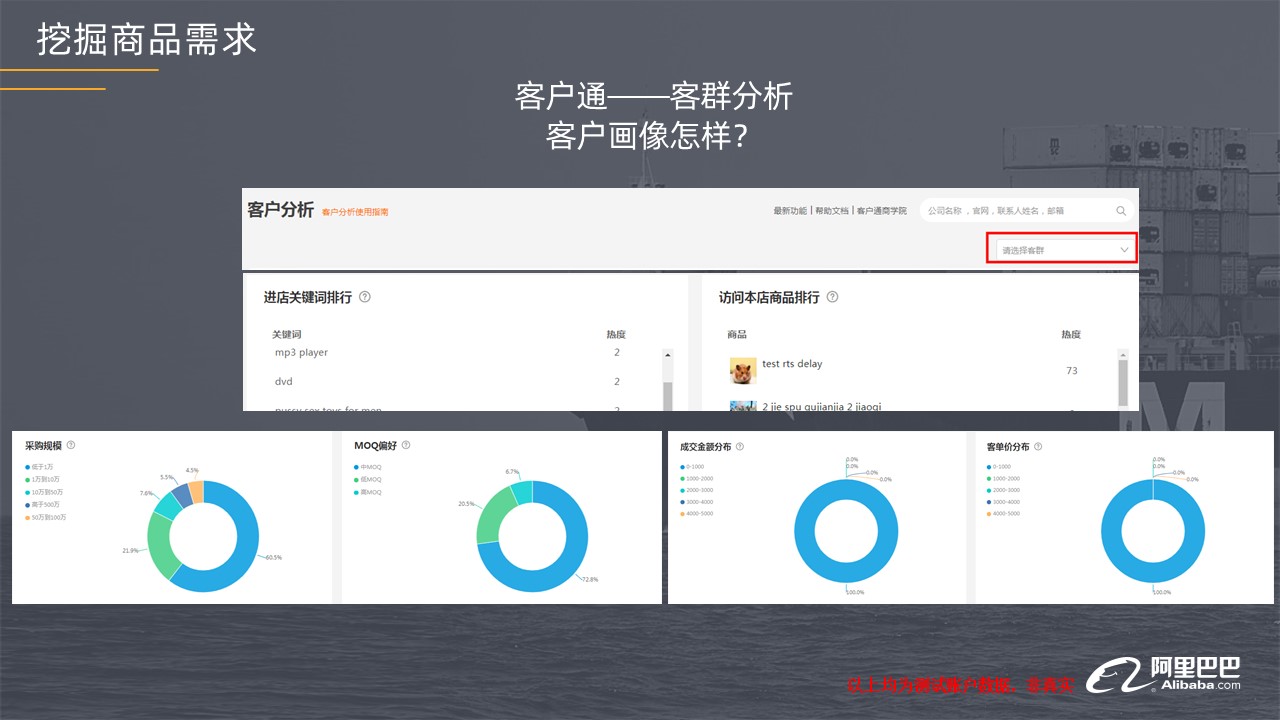The image size is (1280, 720).
Task: Toggle 50万到100万 legend entry
Action: [47, 517]
